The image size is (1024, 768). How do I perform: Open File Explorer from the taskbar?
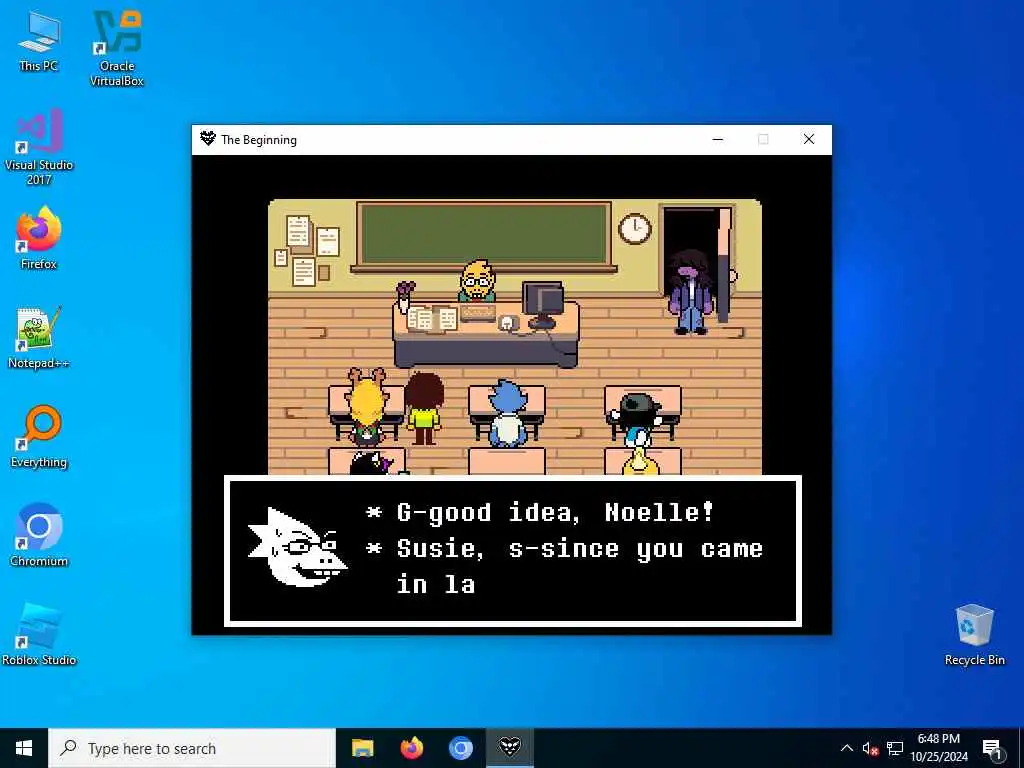(362, 748)
